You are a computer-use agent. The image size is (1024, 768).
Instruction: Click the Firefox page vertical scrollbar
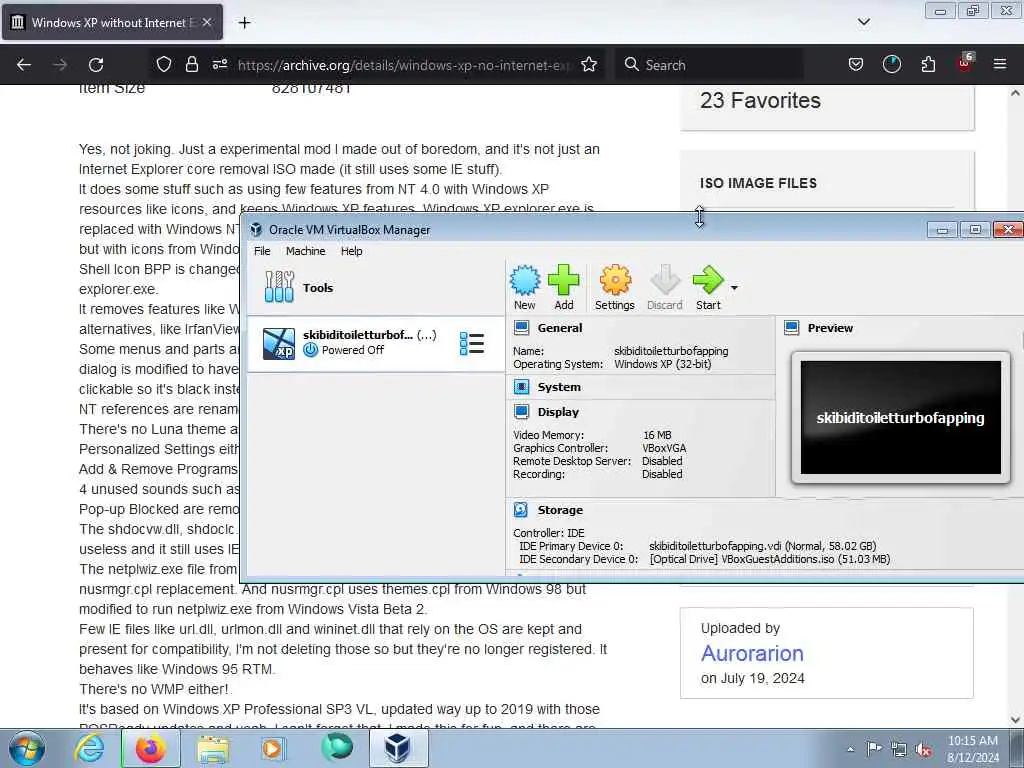pyautogui.click(x=1015, y=406)
